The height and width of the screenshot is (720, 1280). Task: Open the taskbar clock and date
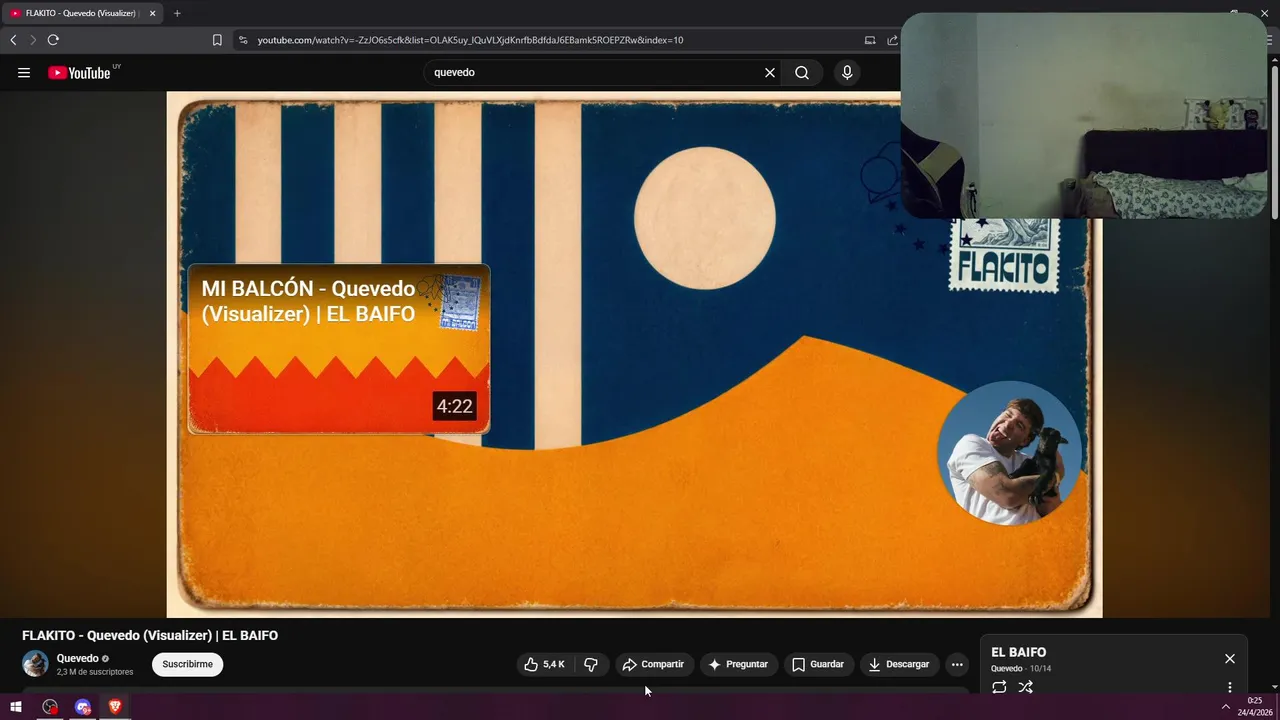(1255, 707)
